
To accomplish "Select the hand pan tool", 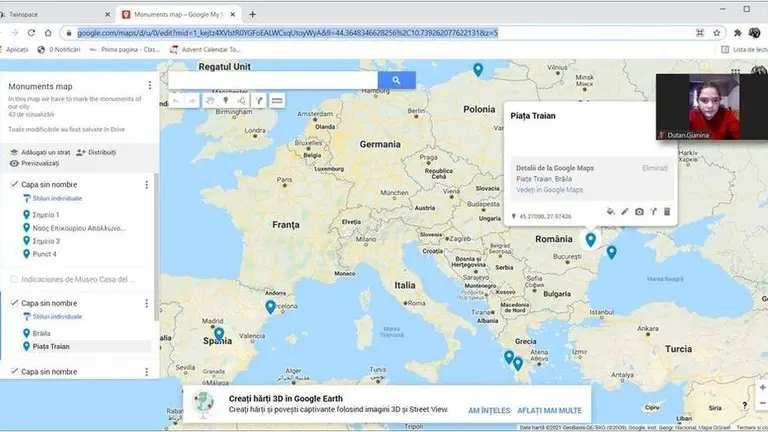I will tap(209, 101).
